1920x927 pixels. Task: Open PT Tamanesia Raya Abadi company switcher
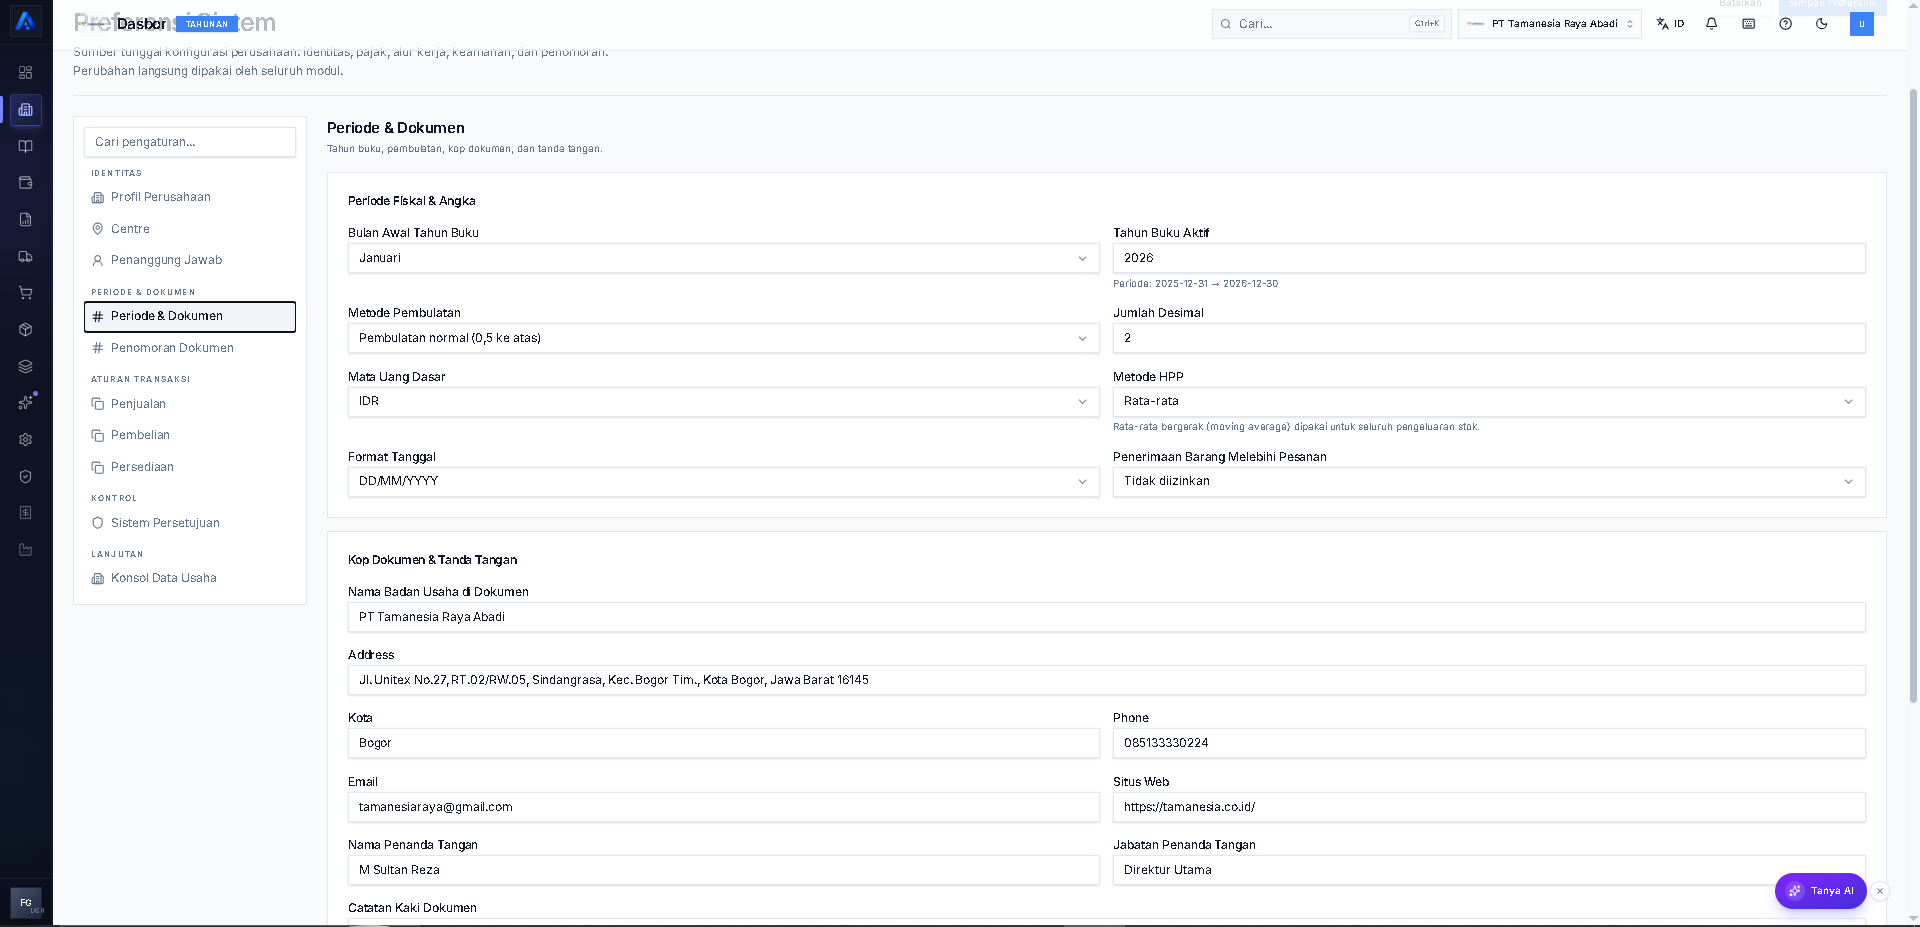point(1550,24)
